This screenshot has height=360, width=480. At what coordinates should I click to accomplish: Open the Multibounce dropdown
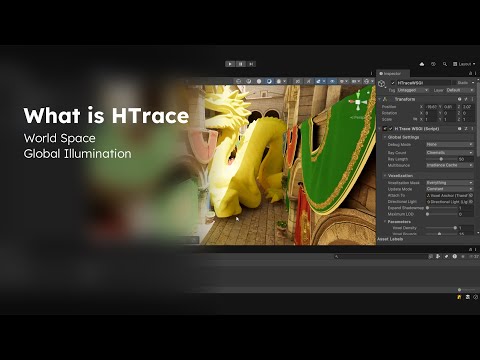(450, 165)
